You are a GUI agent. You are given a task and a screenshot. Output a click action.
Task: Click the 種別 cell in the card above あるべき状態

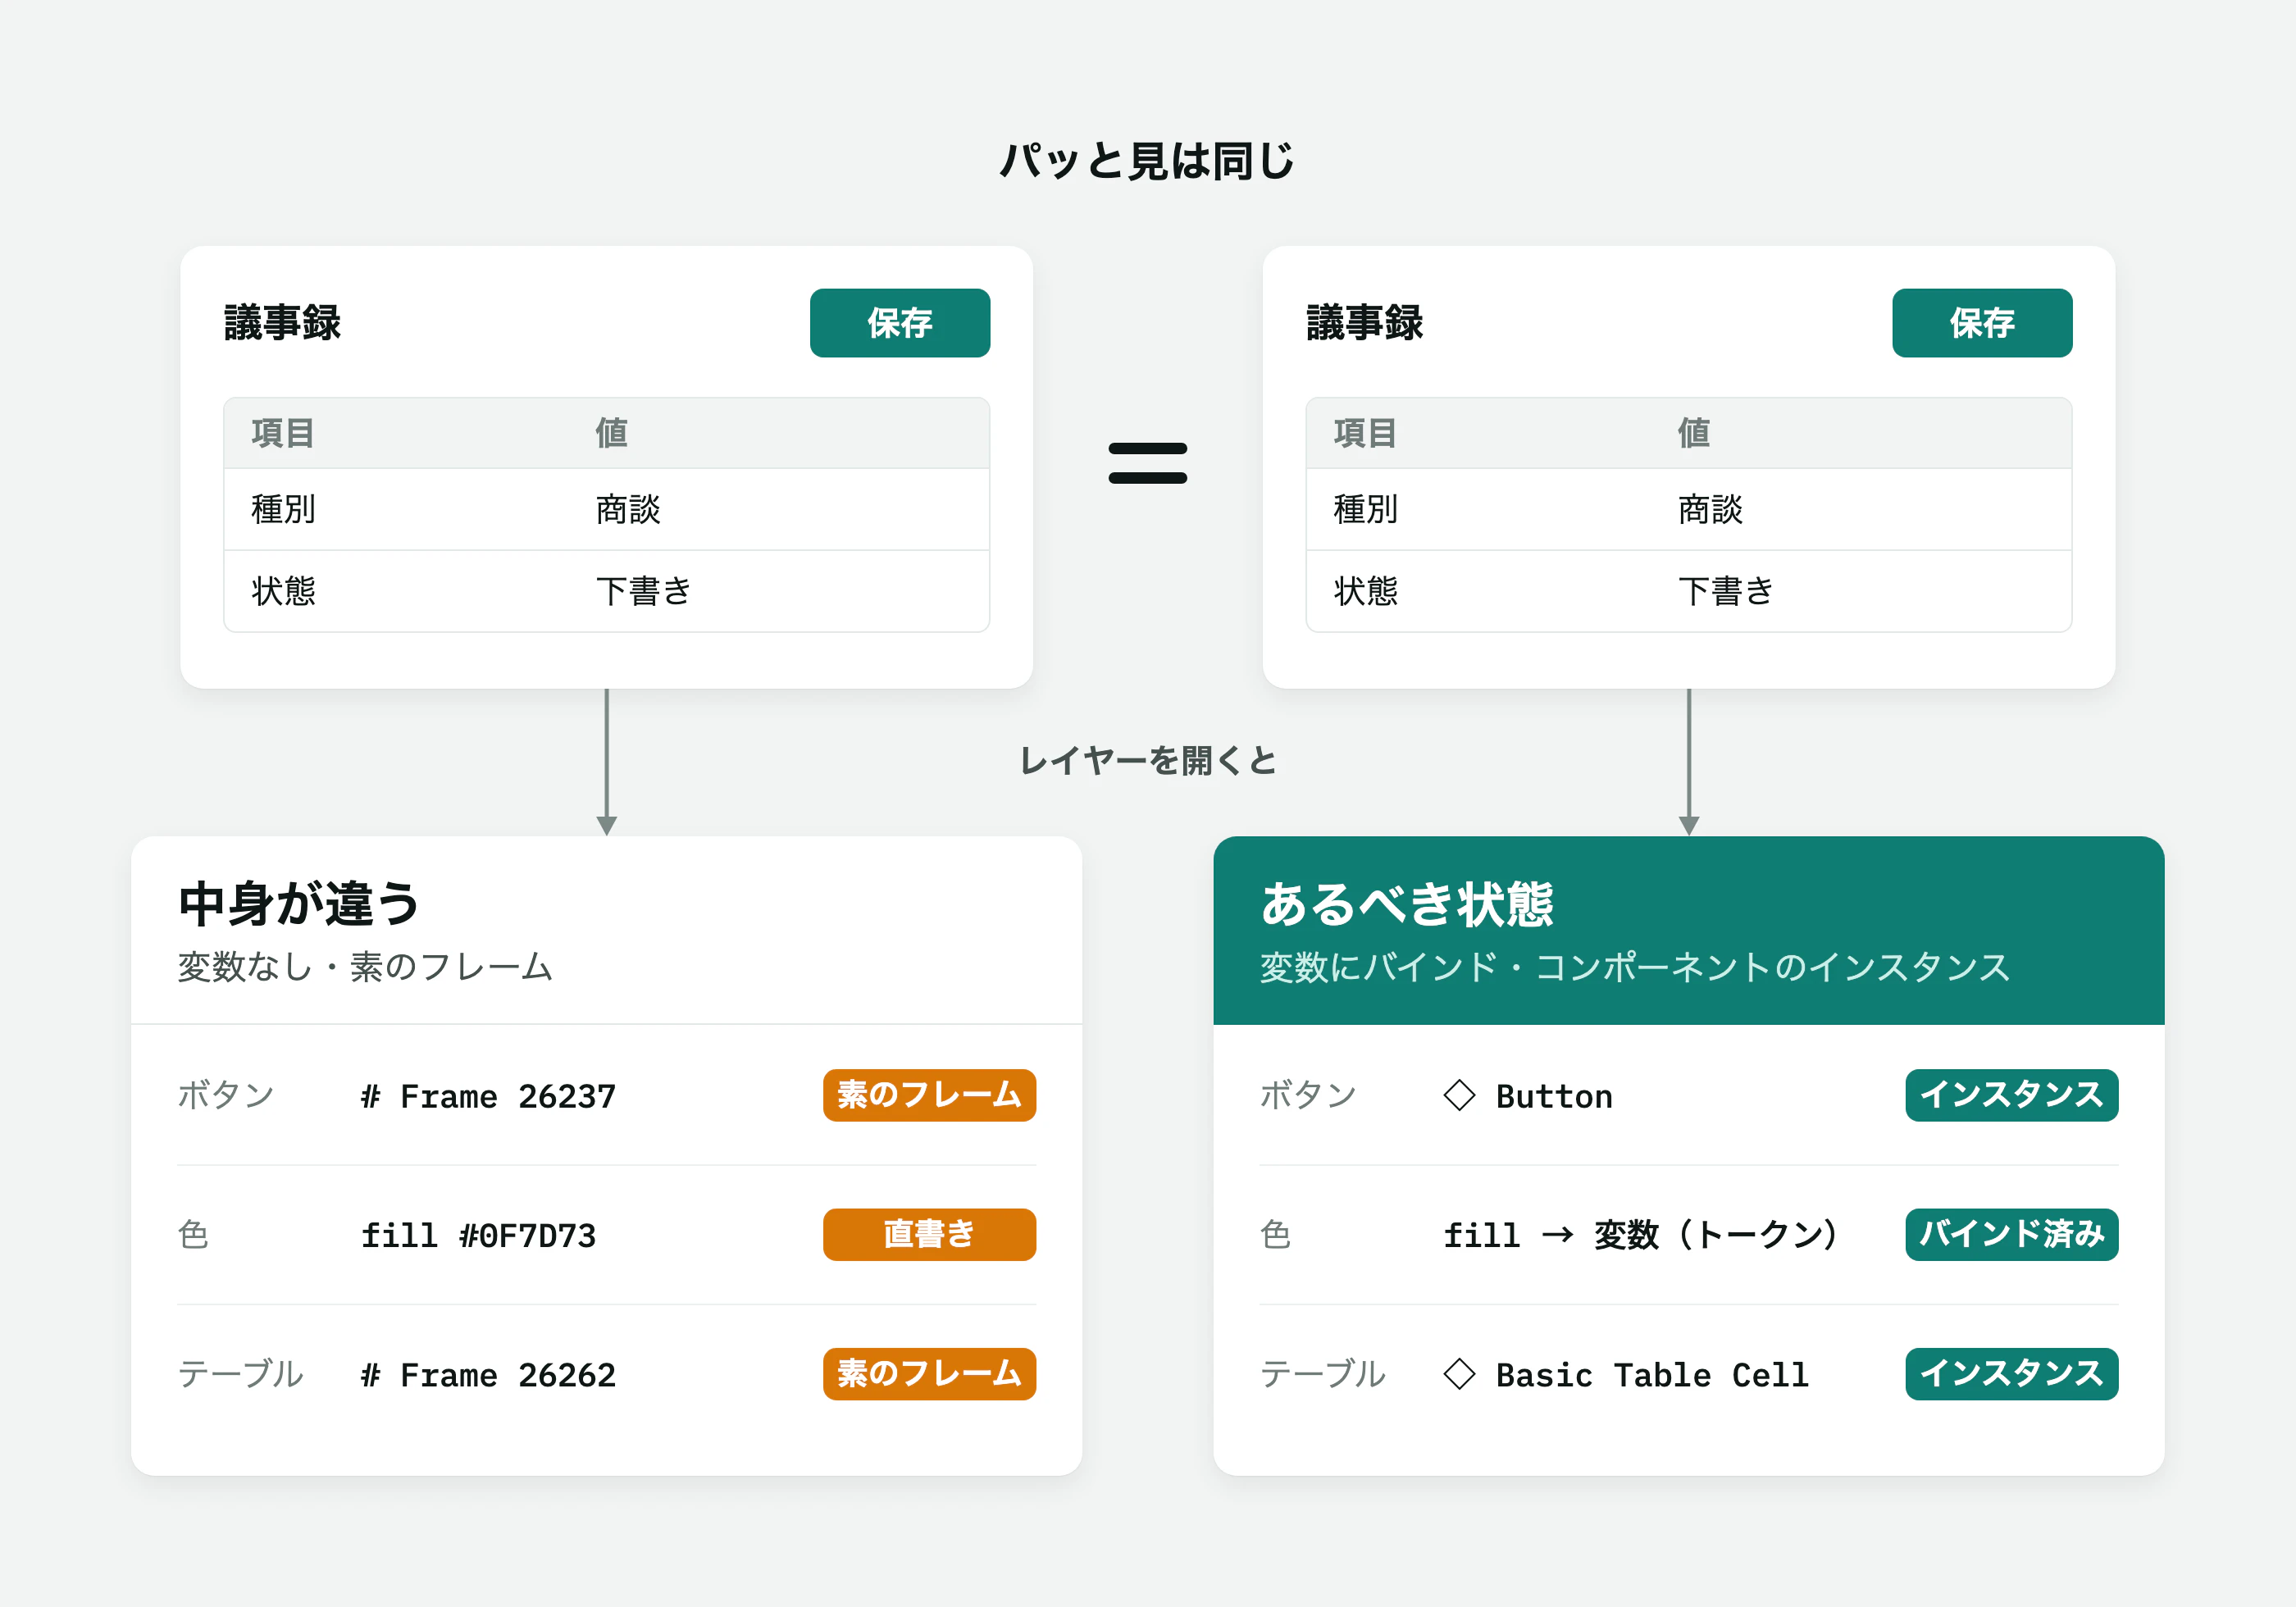(x=1365, y=509)
